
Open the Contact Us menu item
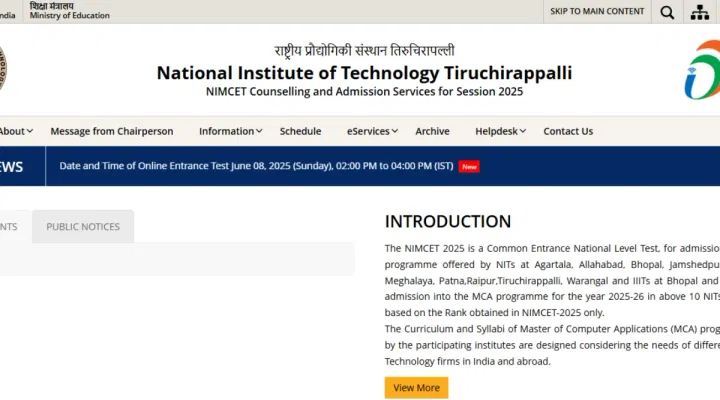click(568, 131)
